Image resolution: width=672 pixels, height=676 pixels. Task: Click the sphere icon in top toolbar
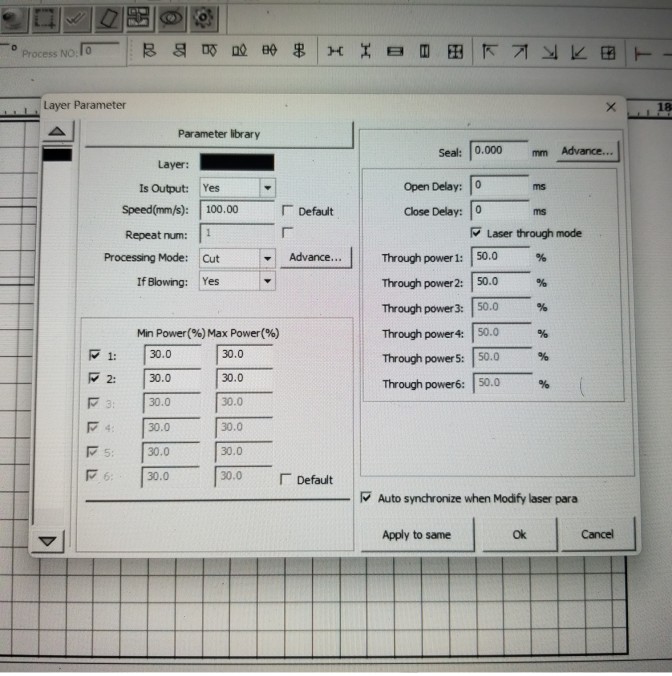tap(13, 18)
